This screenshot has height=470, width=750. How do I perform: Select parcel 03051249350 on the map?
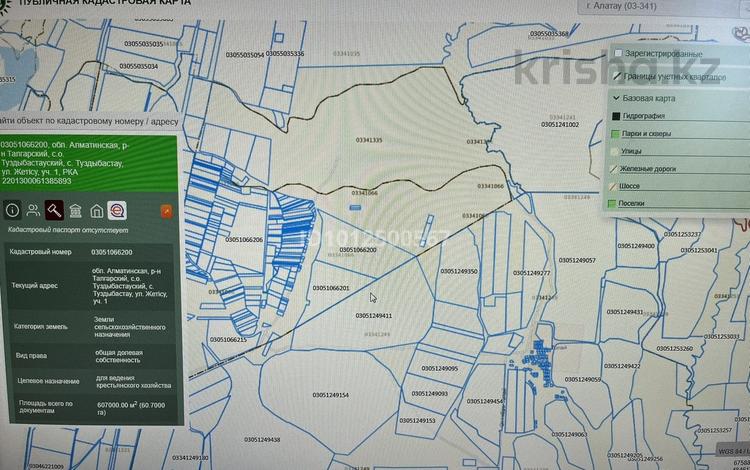(459, 271)
